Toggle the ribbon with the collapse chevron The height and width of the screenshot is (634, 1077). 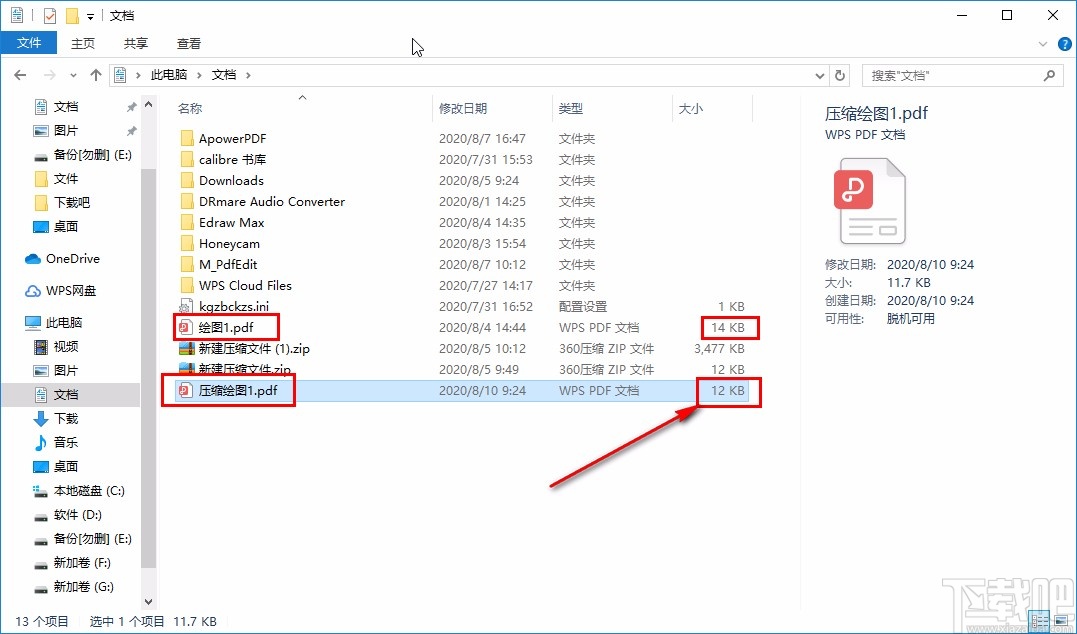click(x=1041, y=42)
